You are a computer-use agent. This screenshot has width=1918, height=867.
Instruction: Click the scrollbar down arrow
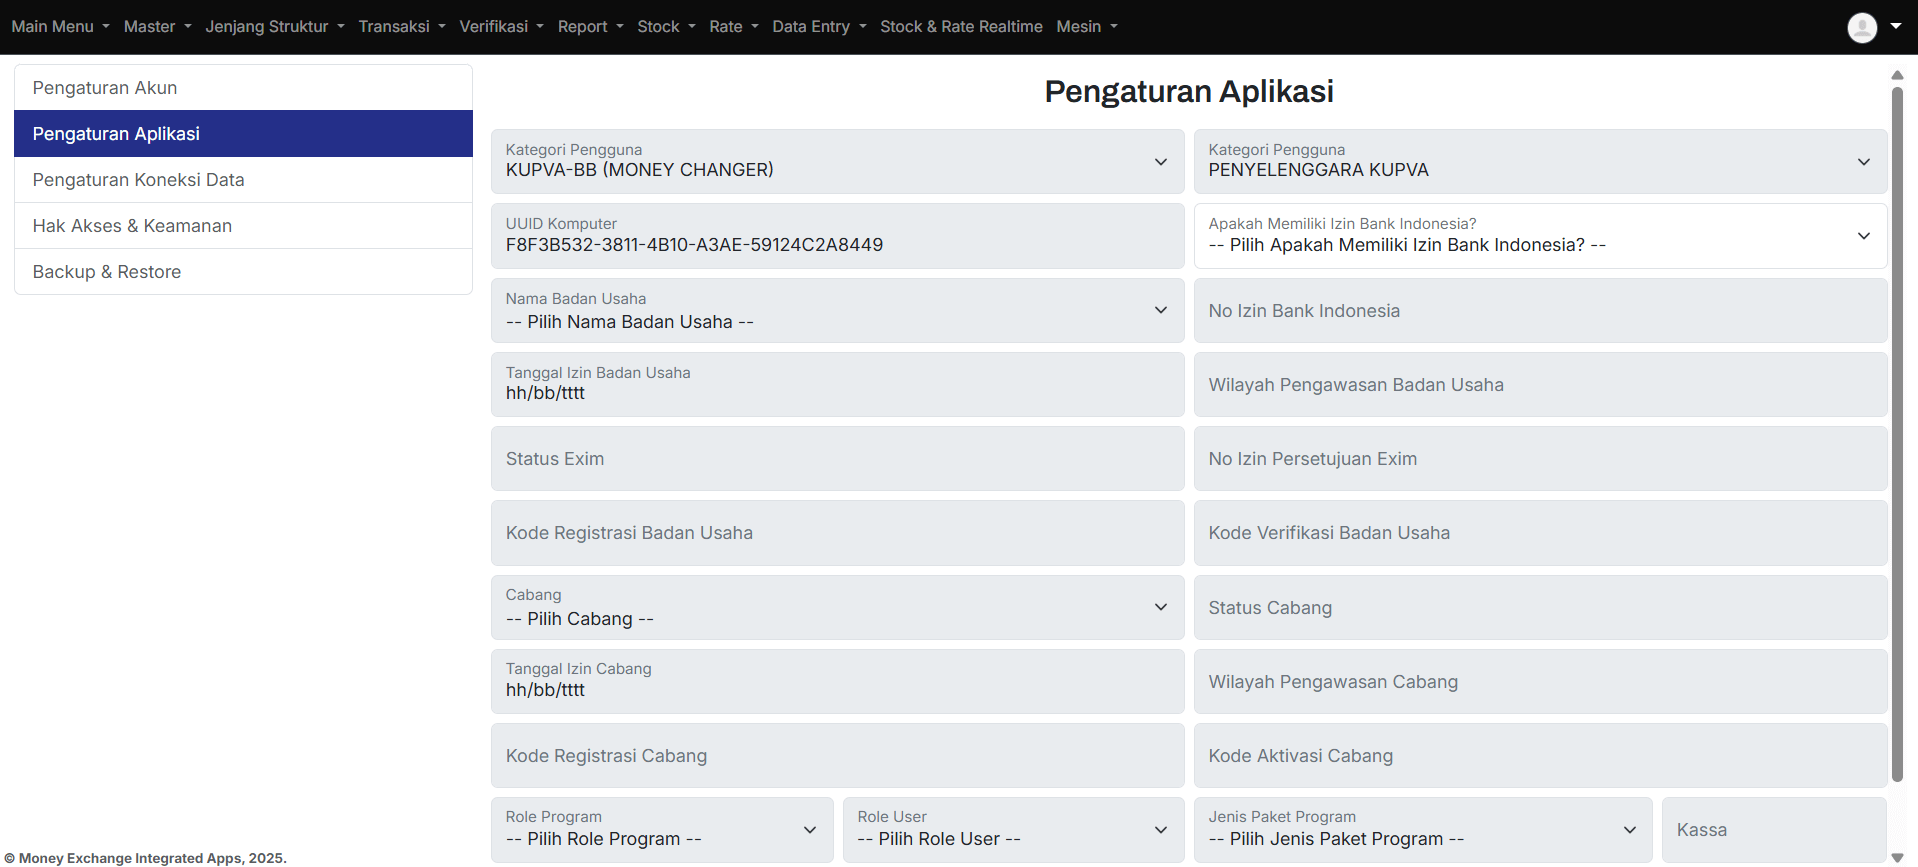[1897, 857]
